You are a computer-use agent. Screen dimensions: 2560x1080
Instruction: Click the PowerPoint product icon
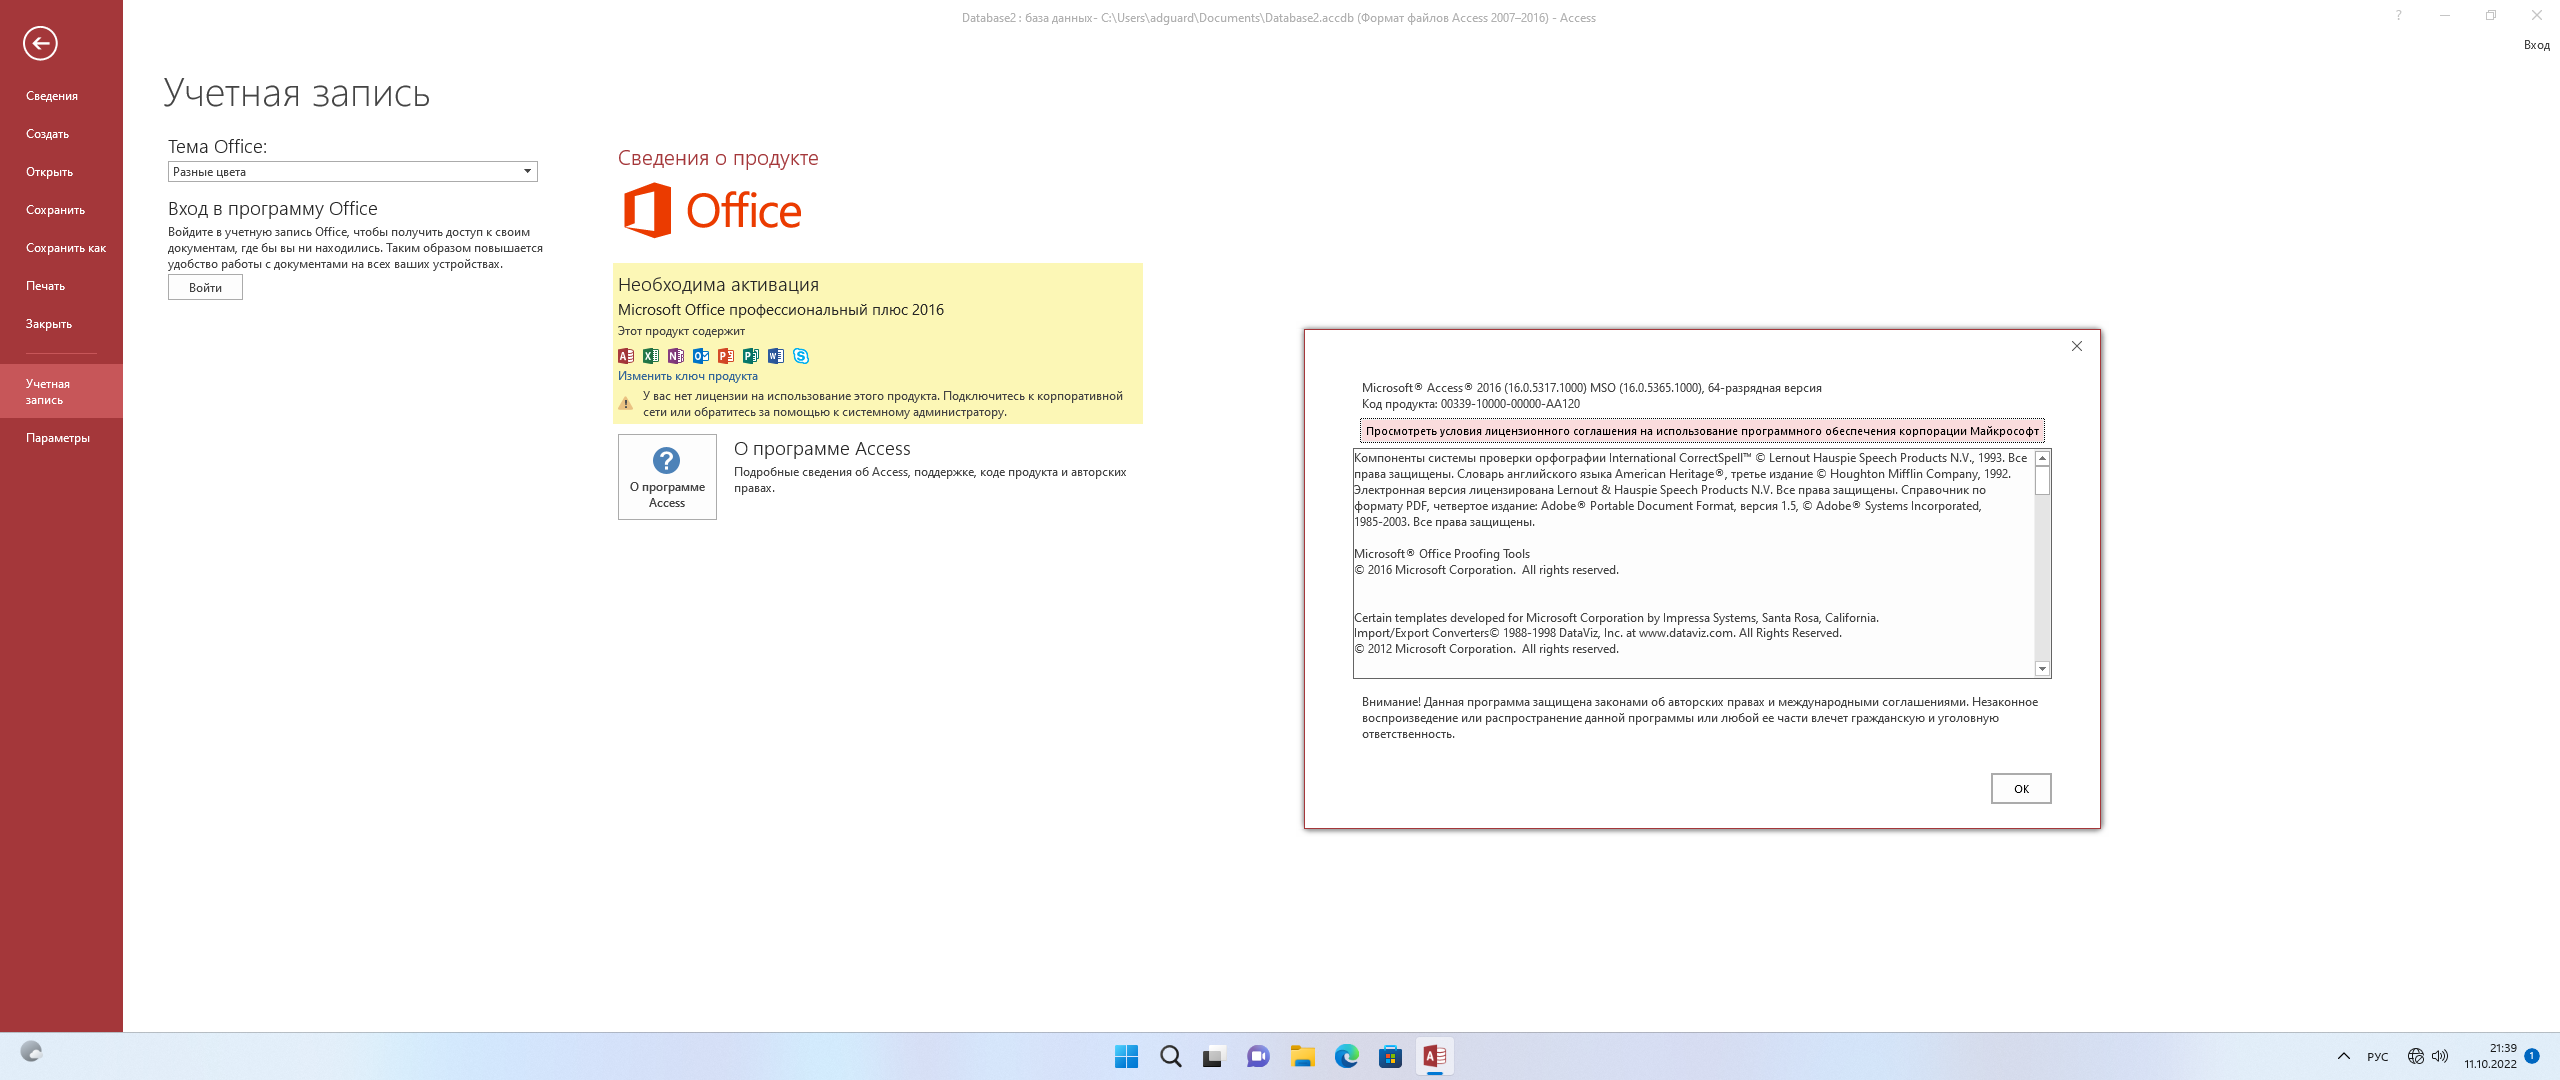726,356
